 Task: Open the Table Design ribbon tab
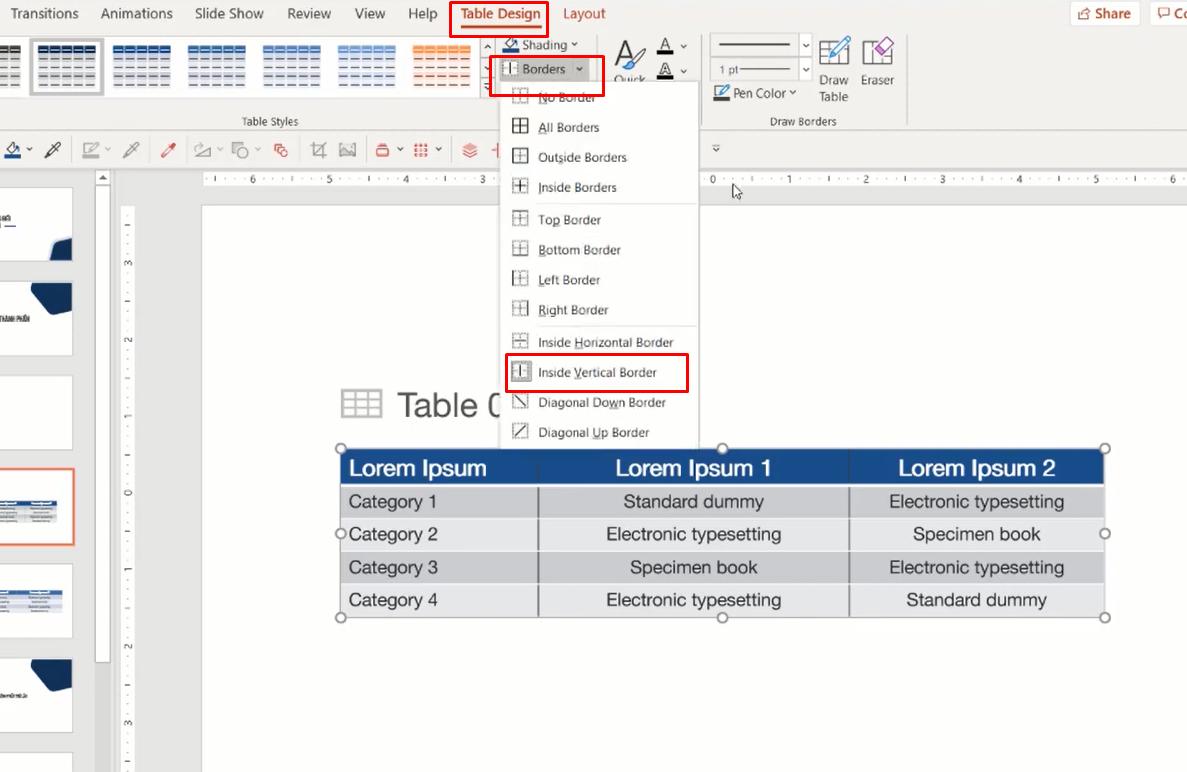coord(500,14)
